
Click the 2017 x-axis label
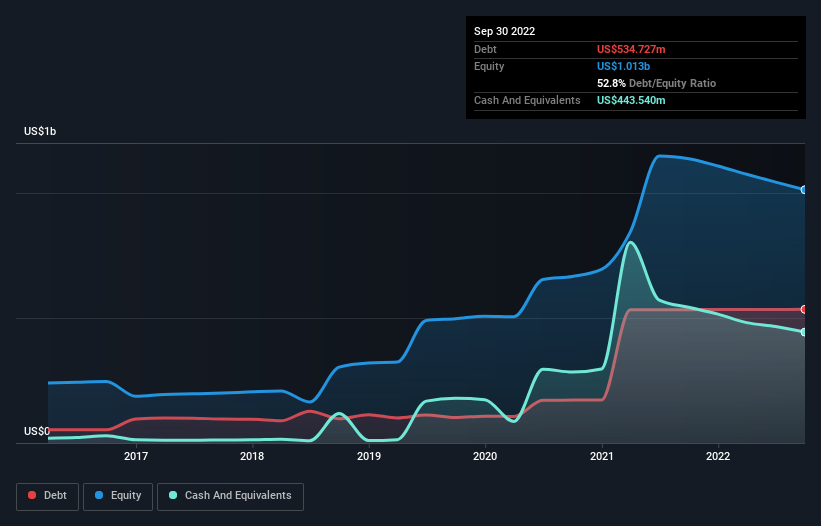click(x=136, y=456)
